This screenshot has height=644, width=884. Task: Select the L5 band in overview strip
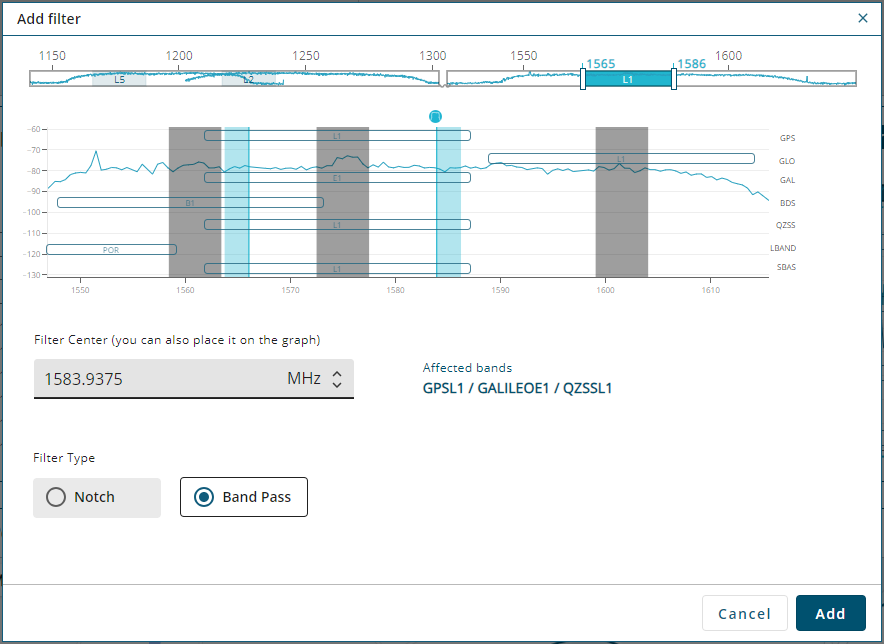pyautogui.click(x=119, y=79)
